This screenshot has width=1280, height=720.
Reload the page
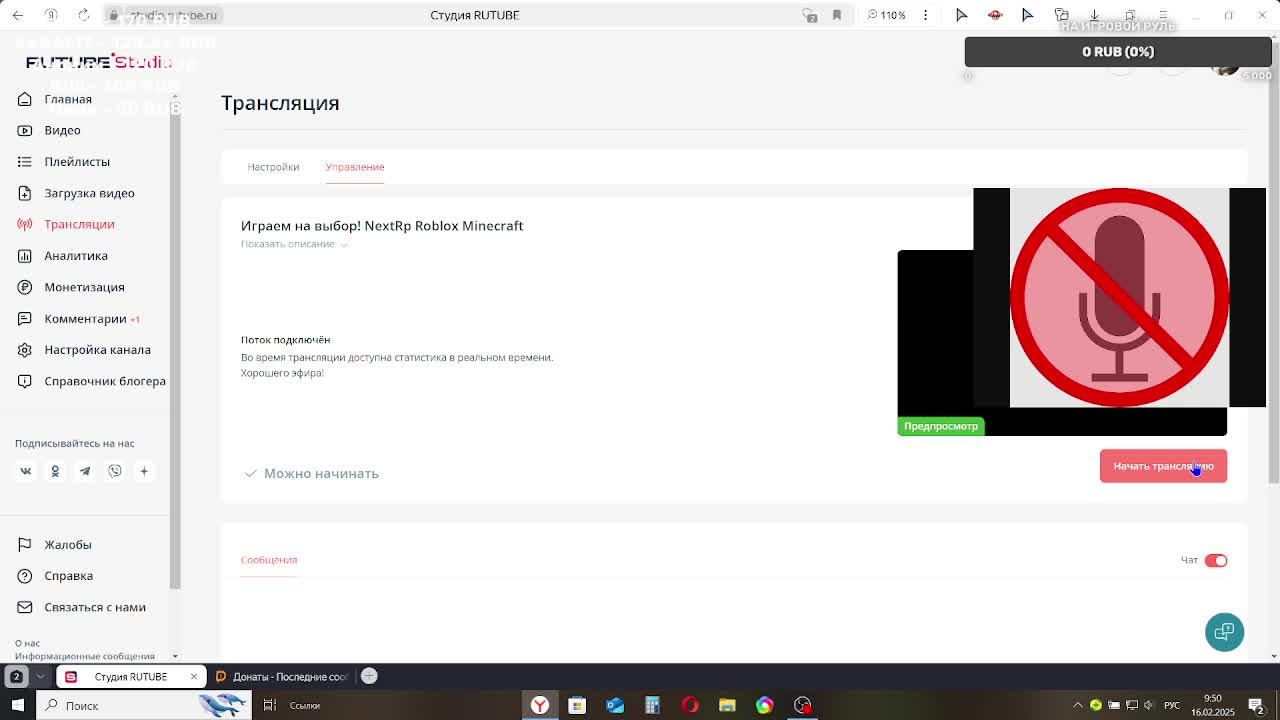(84, 15)
